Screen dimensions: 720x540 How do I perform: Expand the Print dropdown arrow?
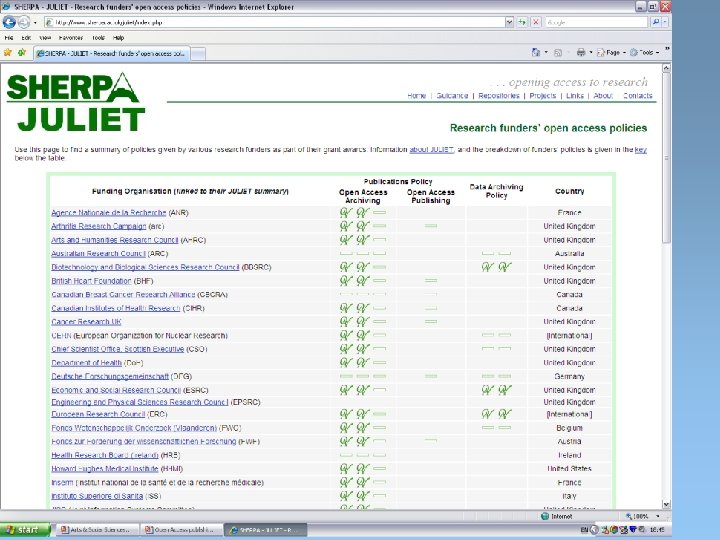(591, 53)
